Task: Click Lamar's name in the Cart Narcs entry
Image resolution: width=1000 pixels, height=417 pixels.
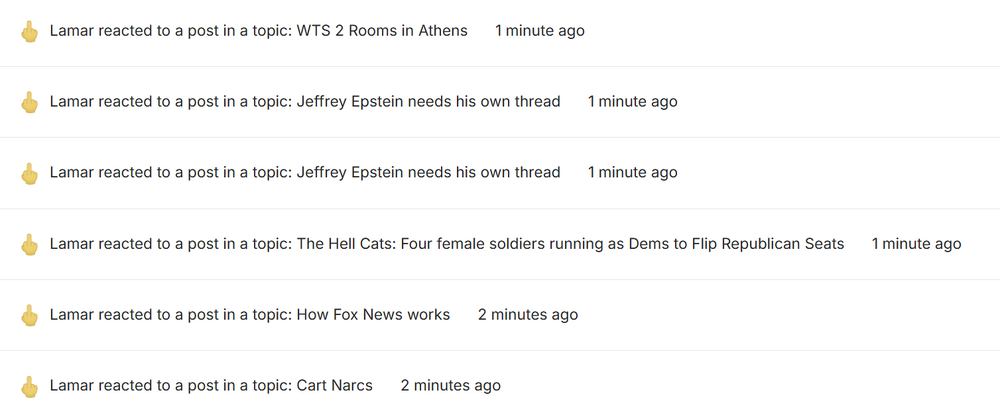Action: tap(71, 386)
